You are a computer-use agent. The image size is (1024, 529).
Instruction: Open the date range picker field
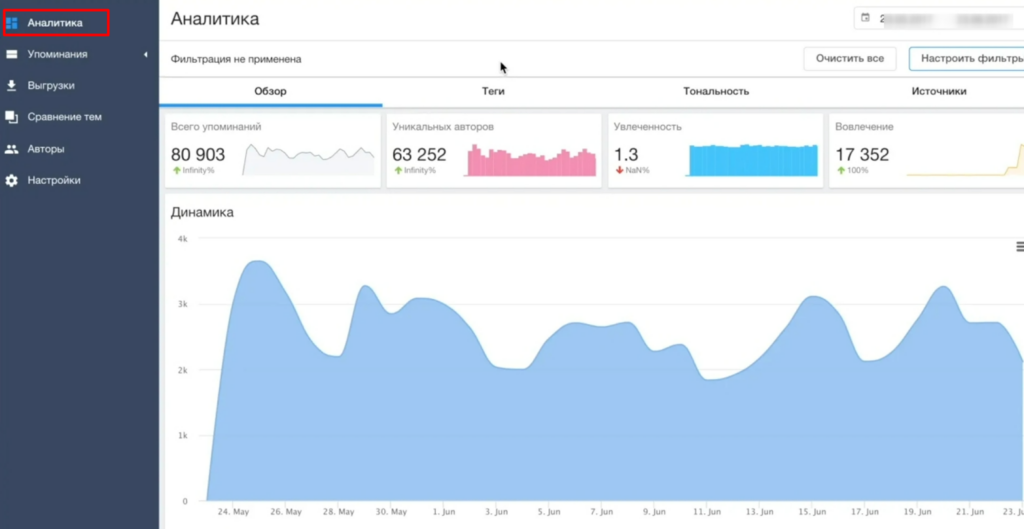939,18
